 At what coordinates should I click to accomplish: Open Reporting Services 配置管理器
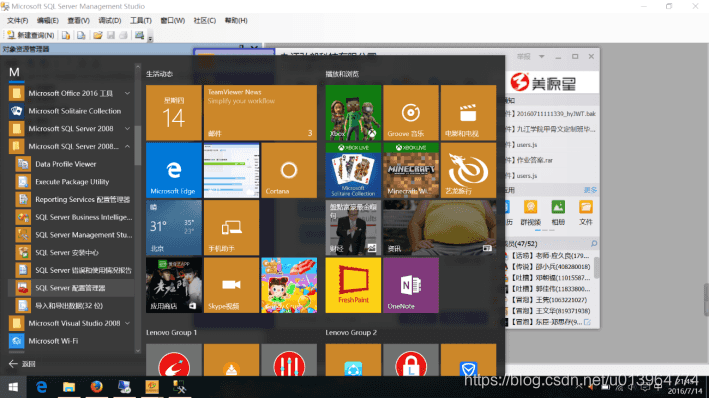coord(74,199)
